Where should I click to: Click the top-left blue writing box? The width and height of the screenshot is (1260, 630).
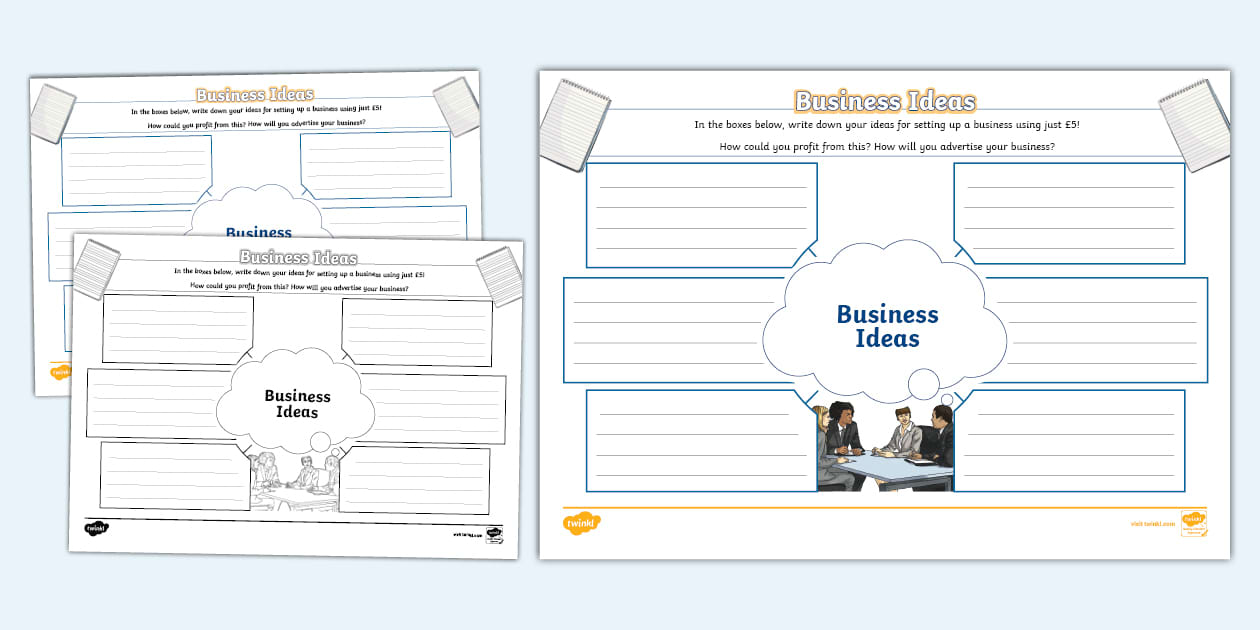(x=700, y=213)
